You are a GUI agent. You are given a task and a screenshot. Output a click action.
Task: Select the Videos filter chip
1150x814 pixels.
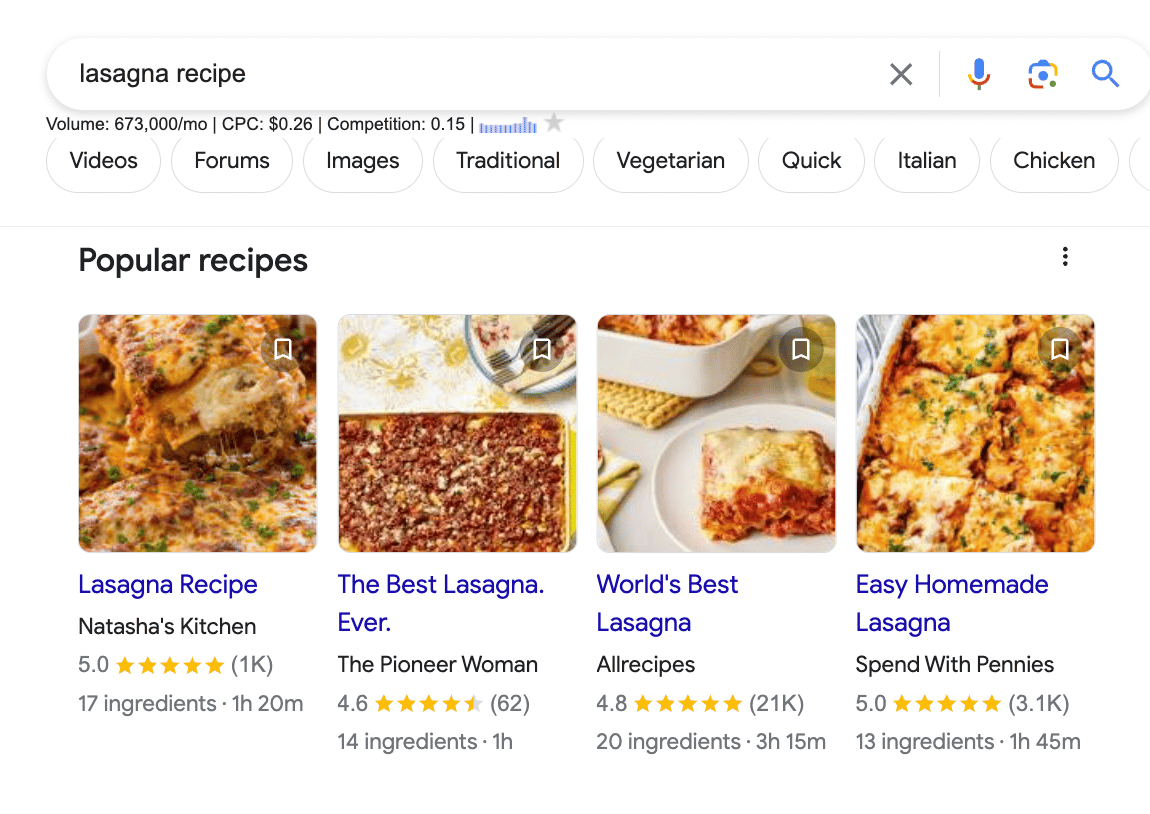[103, 161]
